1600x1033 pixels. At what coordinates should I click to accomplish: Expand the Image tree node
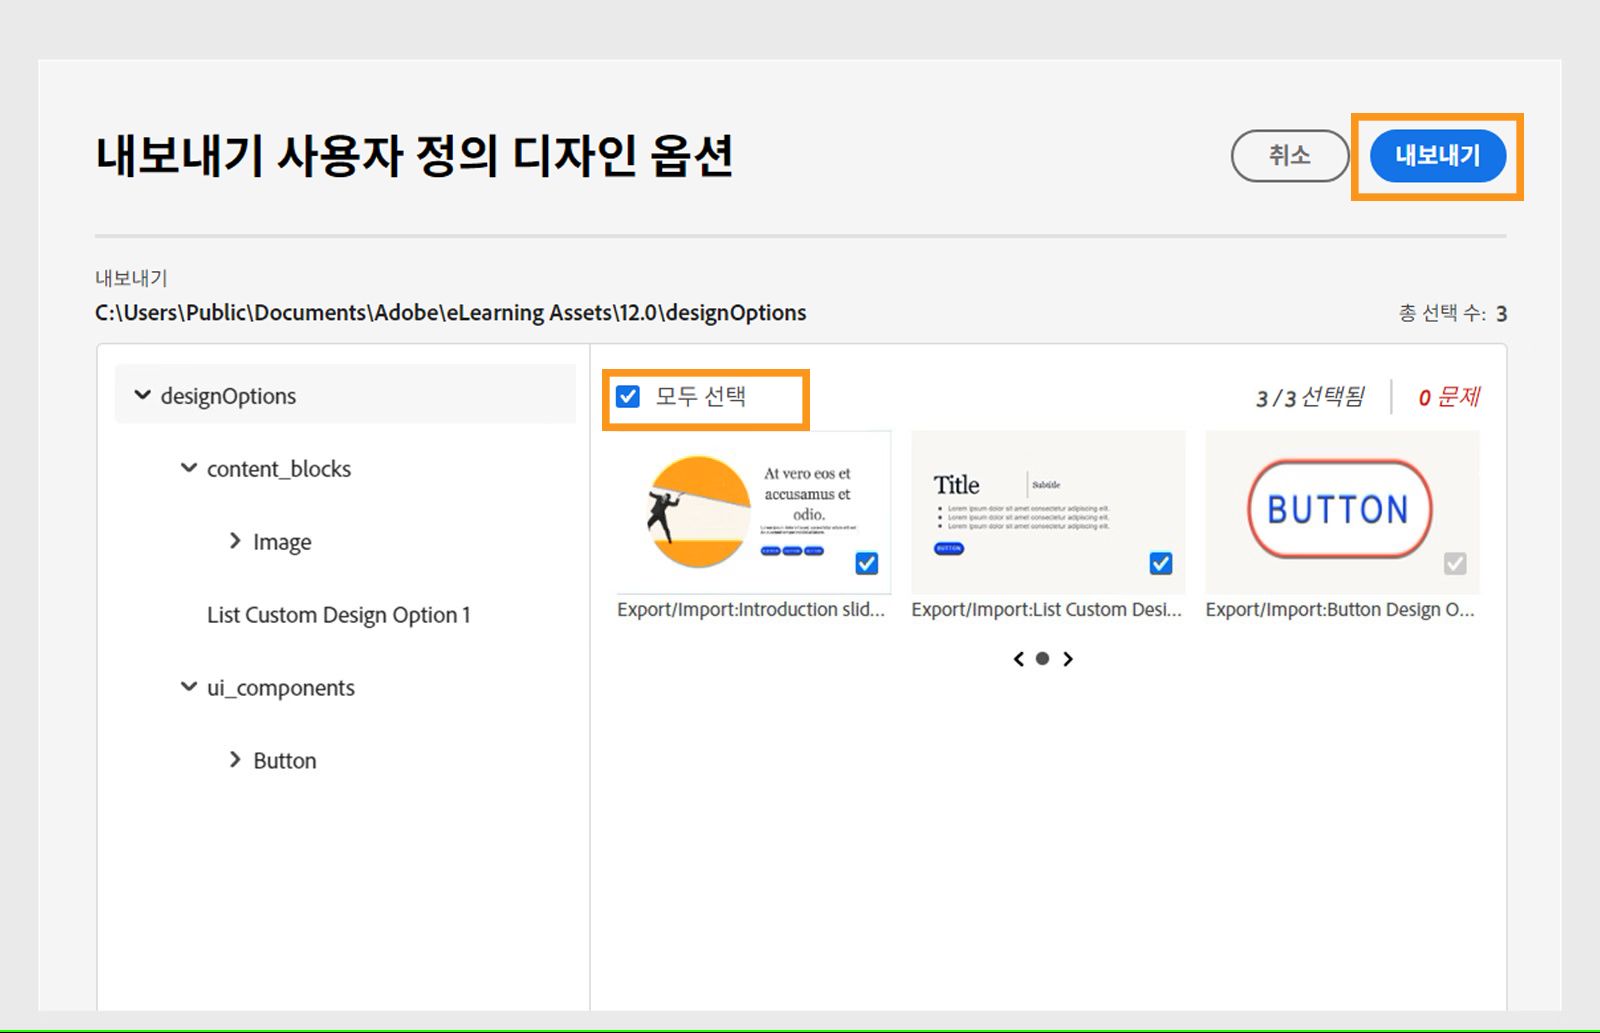click(234, 541)
